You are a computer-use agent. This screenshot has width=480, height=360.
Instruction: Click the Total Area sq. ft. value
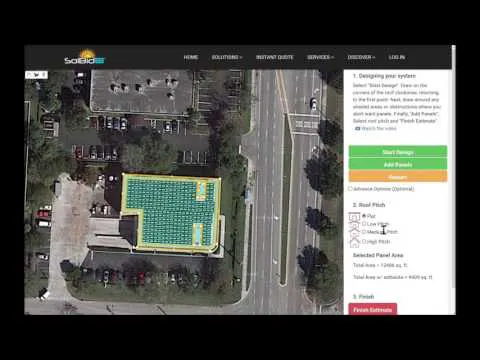pyautogui.click(x=380, y=265)
